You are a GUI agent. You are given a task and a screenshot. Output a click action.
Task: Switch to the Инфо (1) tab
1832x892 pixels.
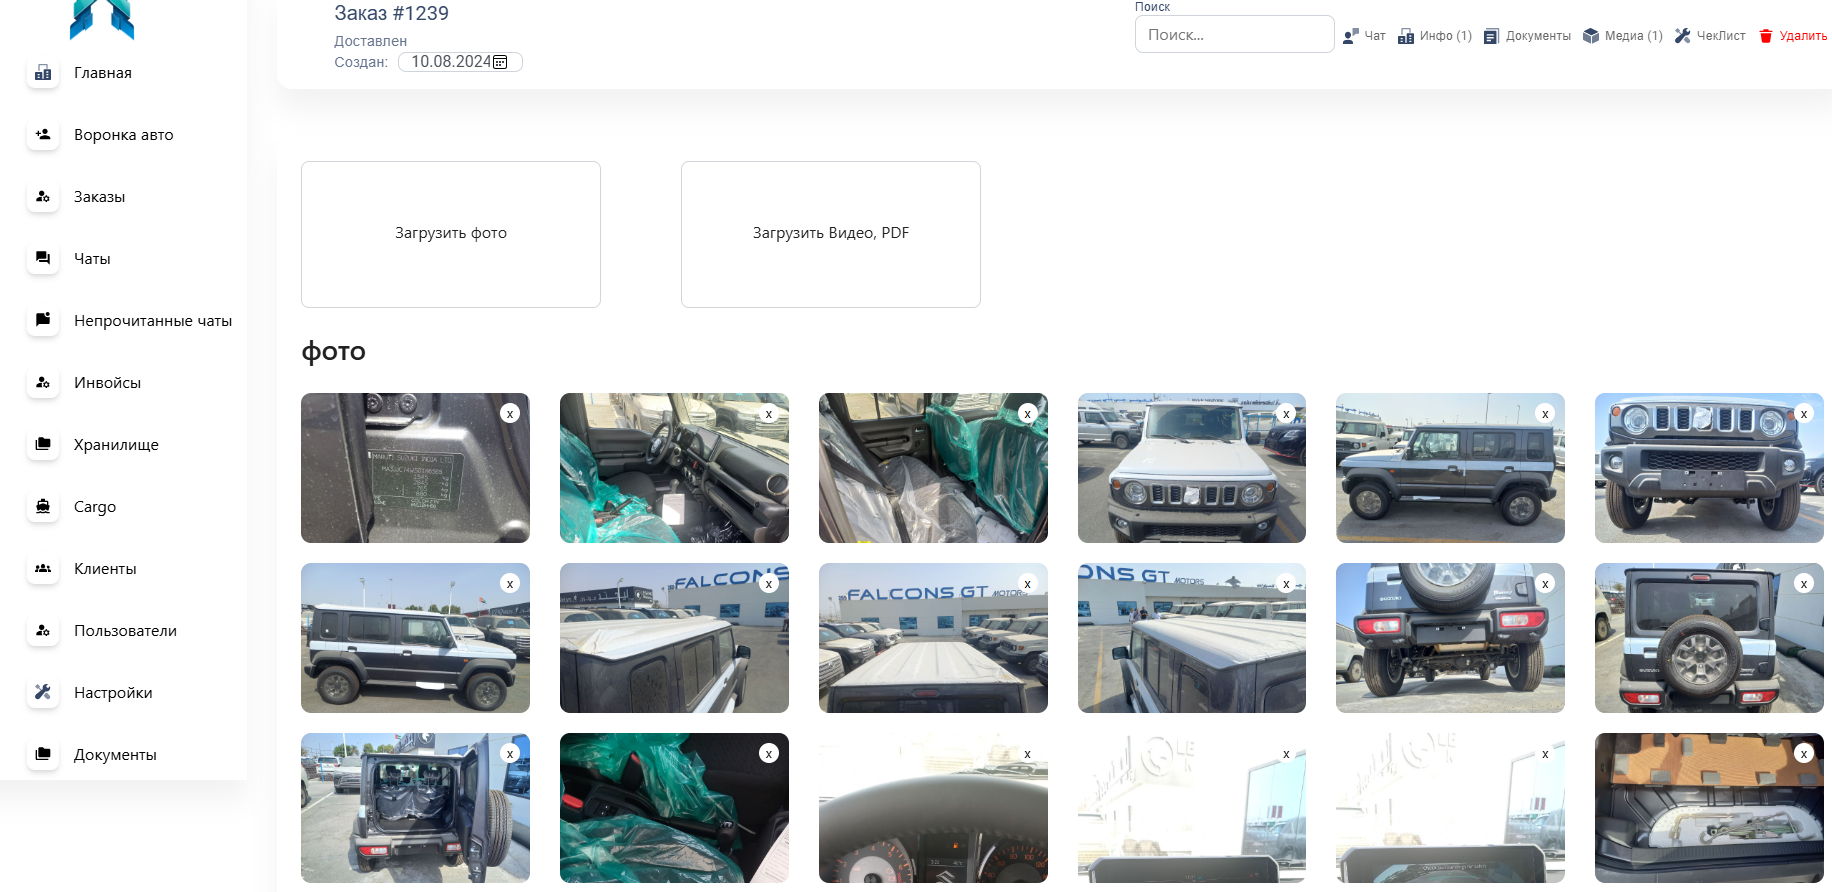pos(1434,36)
